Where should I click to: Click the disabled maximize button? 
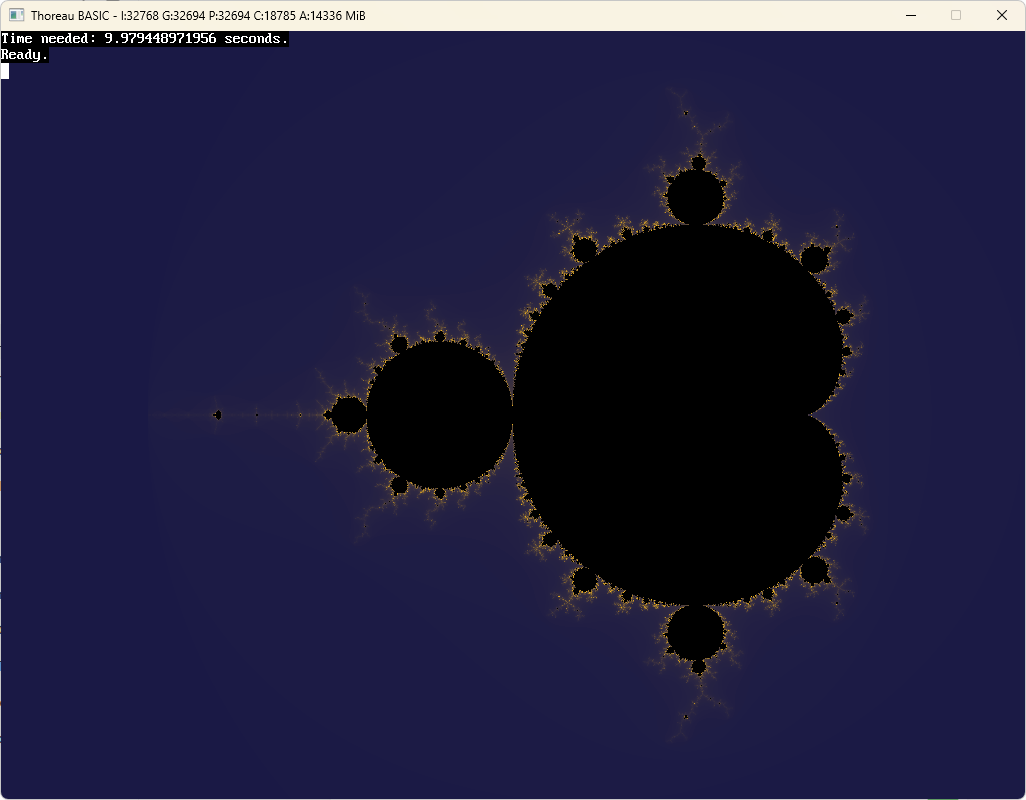[x=956, y=15]
